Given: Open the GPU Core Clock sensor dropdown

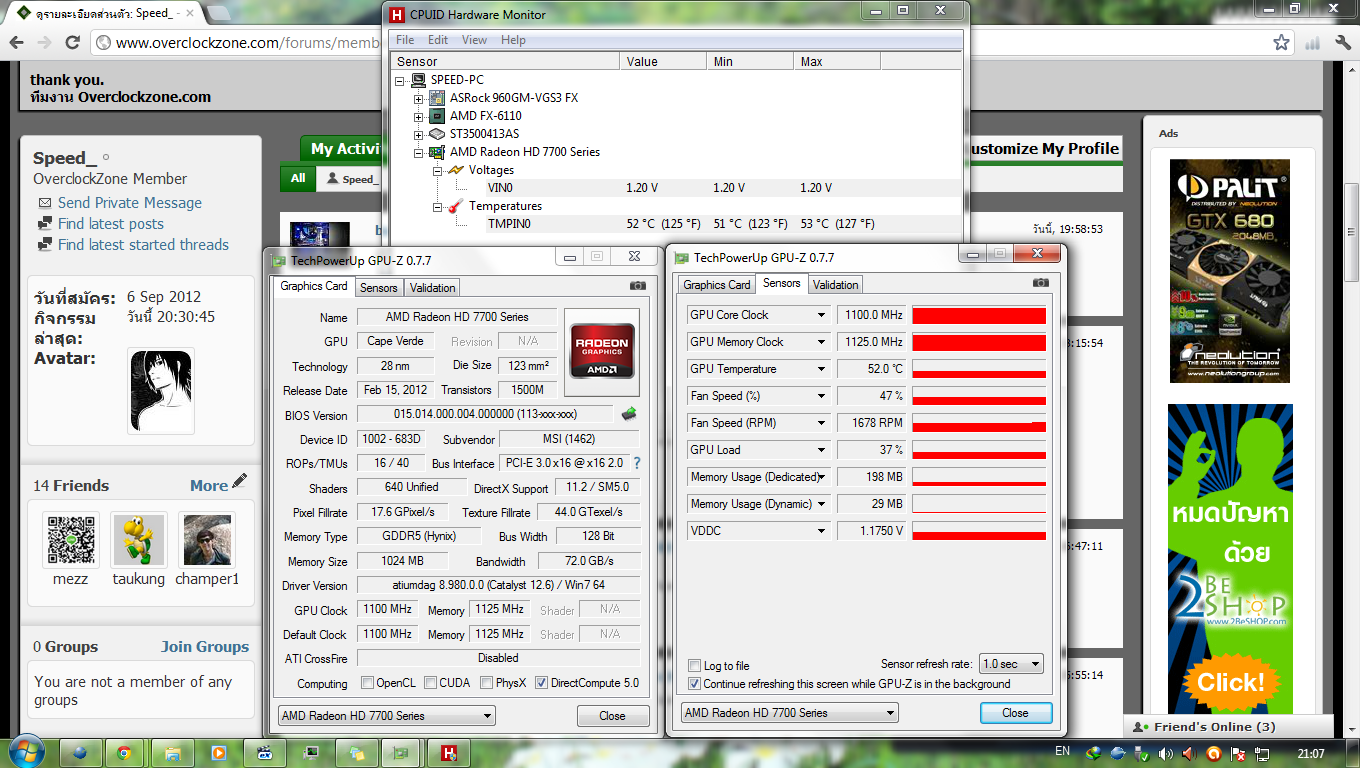Looking at the screenshot, I should coord(822,315).
